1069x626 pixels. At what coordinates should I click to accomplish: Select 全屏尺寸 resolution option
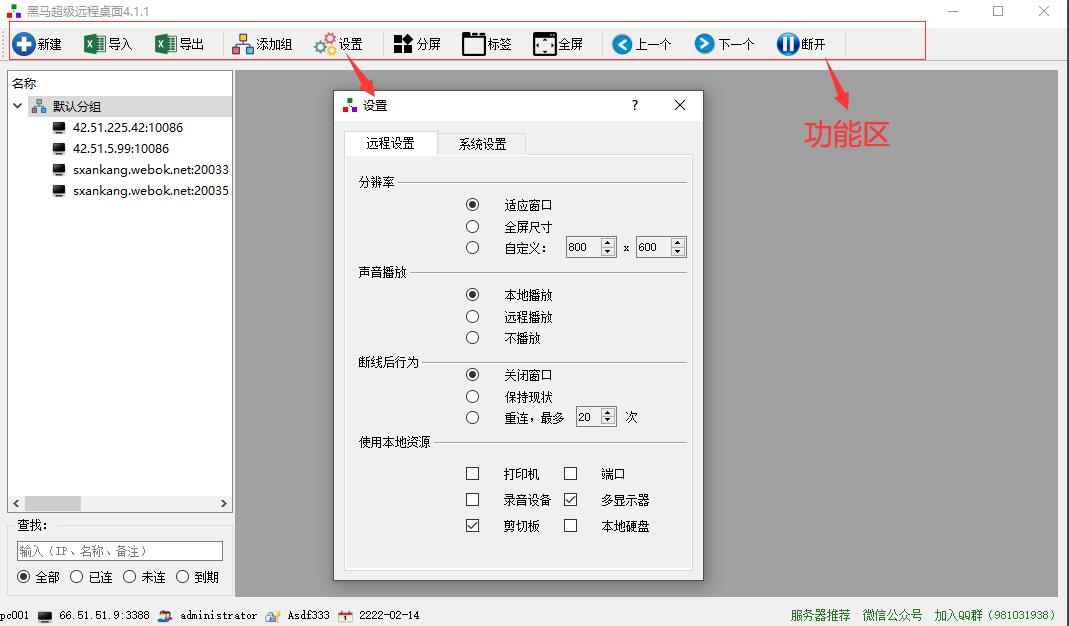point(472,226)
